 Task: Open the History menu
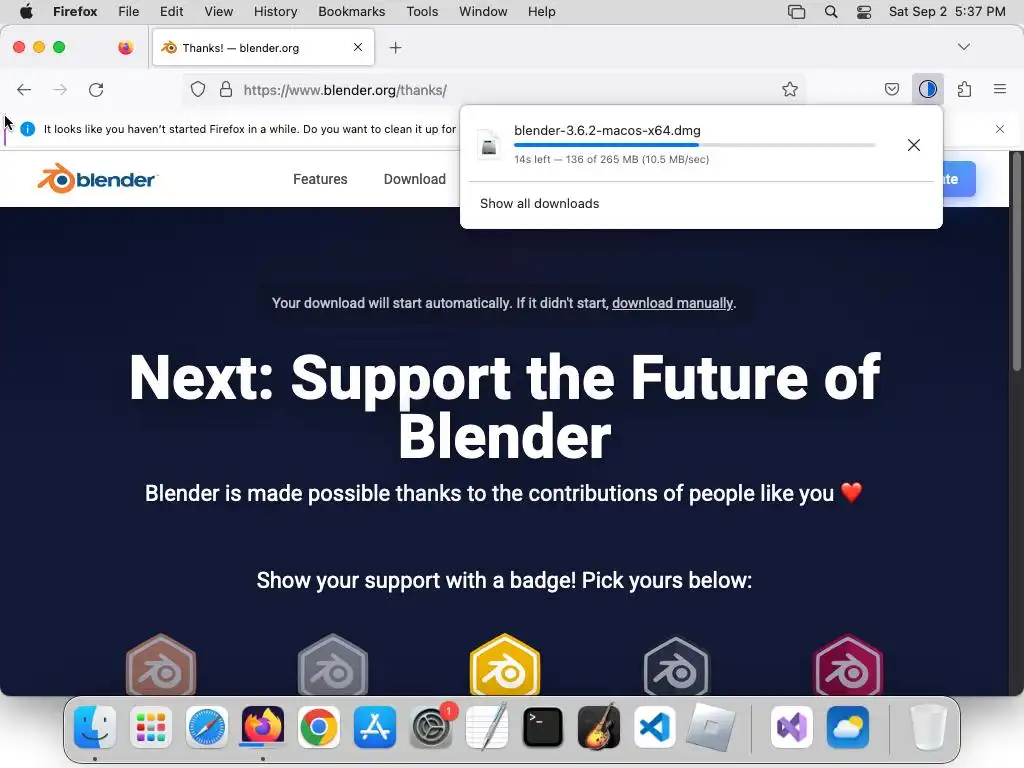(275, 12)
